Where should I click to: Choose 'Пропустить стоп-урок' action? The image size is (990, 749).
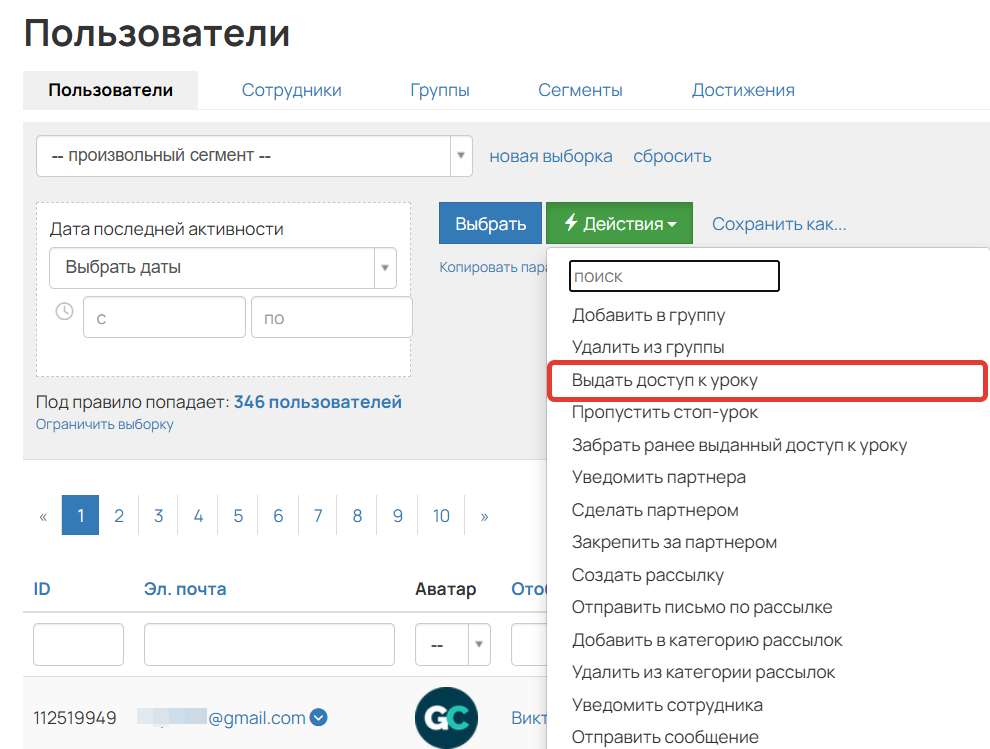664,412
